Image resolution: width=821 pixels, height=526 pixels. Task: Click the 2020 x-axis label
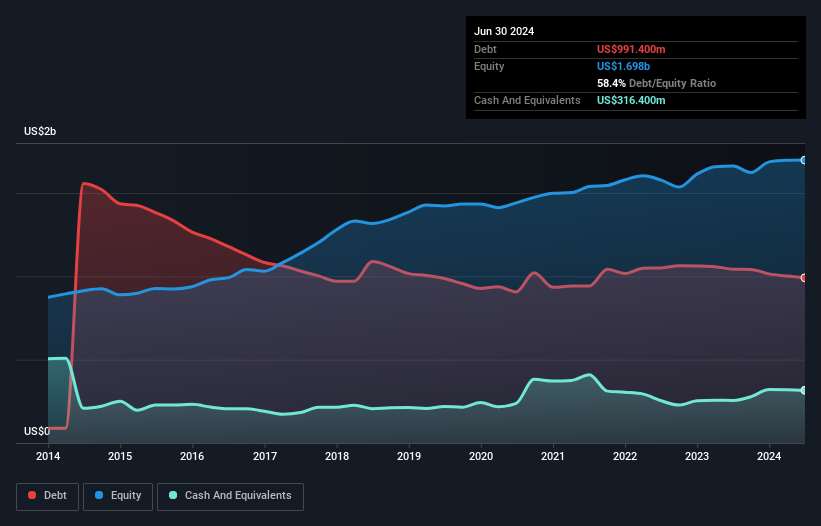pos(481,456)
